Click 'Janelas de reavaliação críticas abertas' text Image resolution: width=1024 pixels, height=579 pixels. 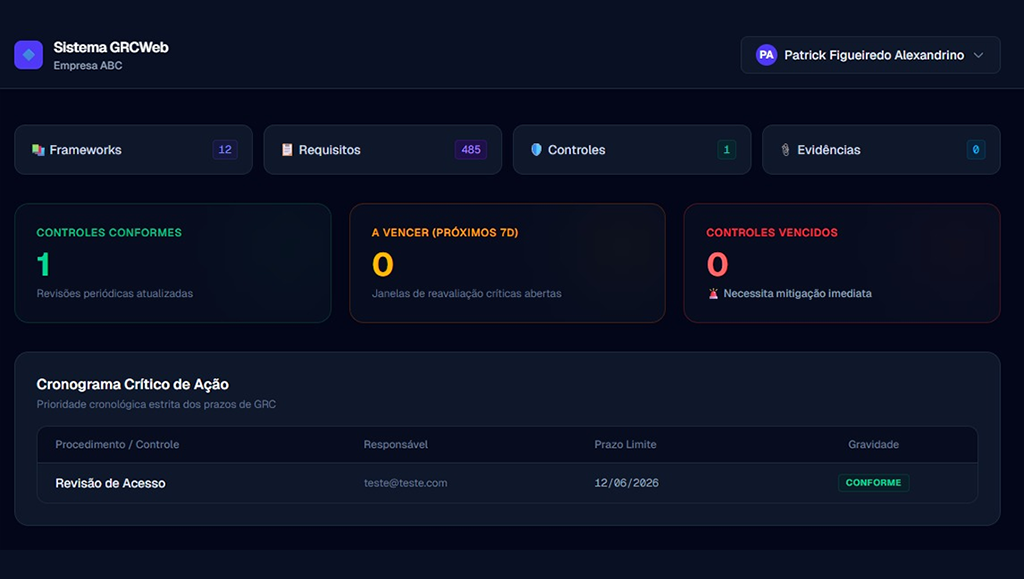pos(466,294)
